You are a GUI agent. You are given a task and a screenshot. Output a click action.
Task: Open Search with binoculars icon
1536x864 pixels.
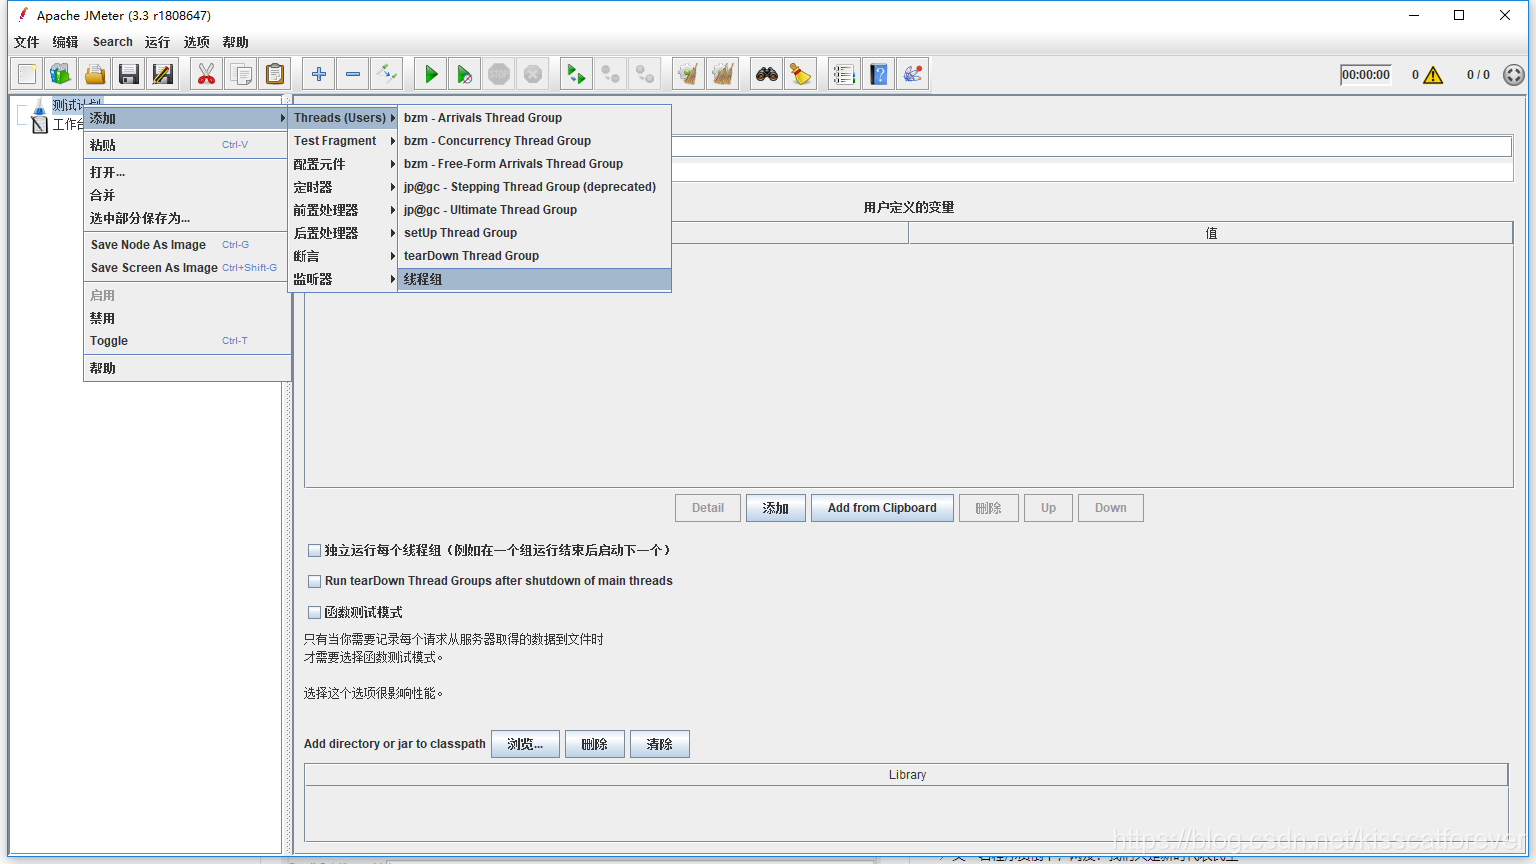tap(767, 74)
